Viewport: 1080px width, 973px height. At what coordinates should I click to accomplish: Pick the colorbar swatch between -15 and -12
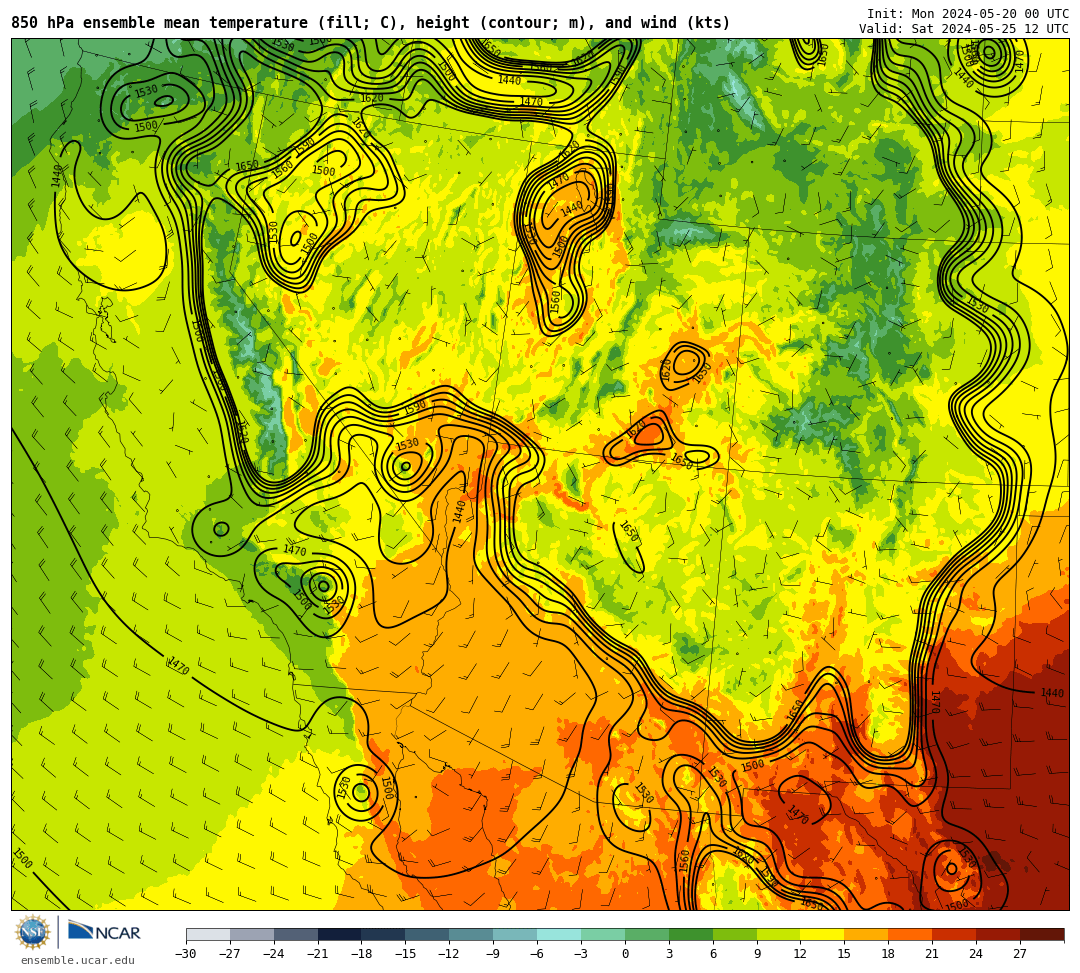click(x=428, y=934)
